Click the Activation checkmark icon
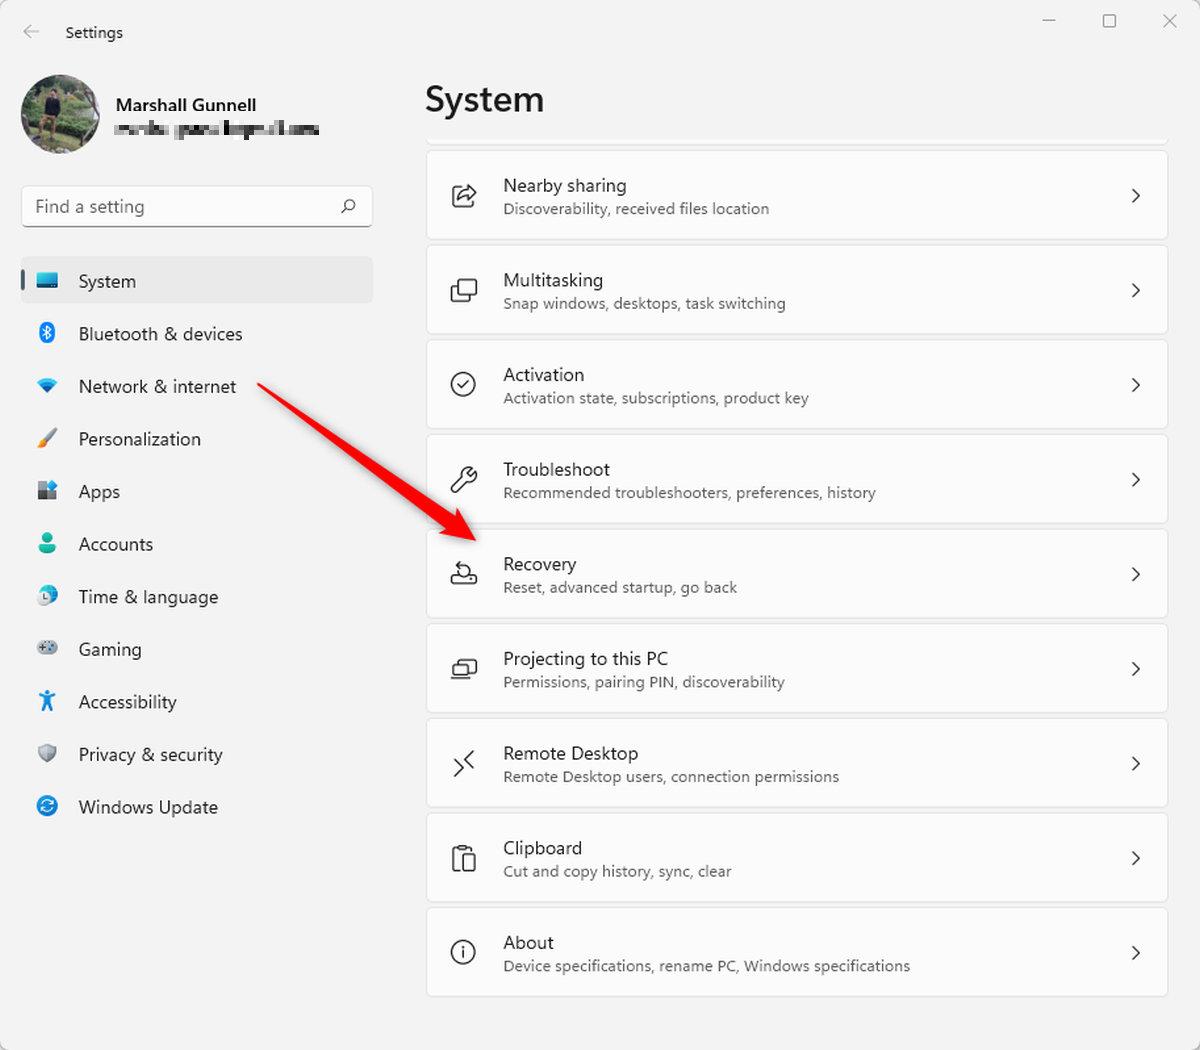1200x1050 pixels. 463,385
